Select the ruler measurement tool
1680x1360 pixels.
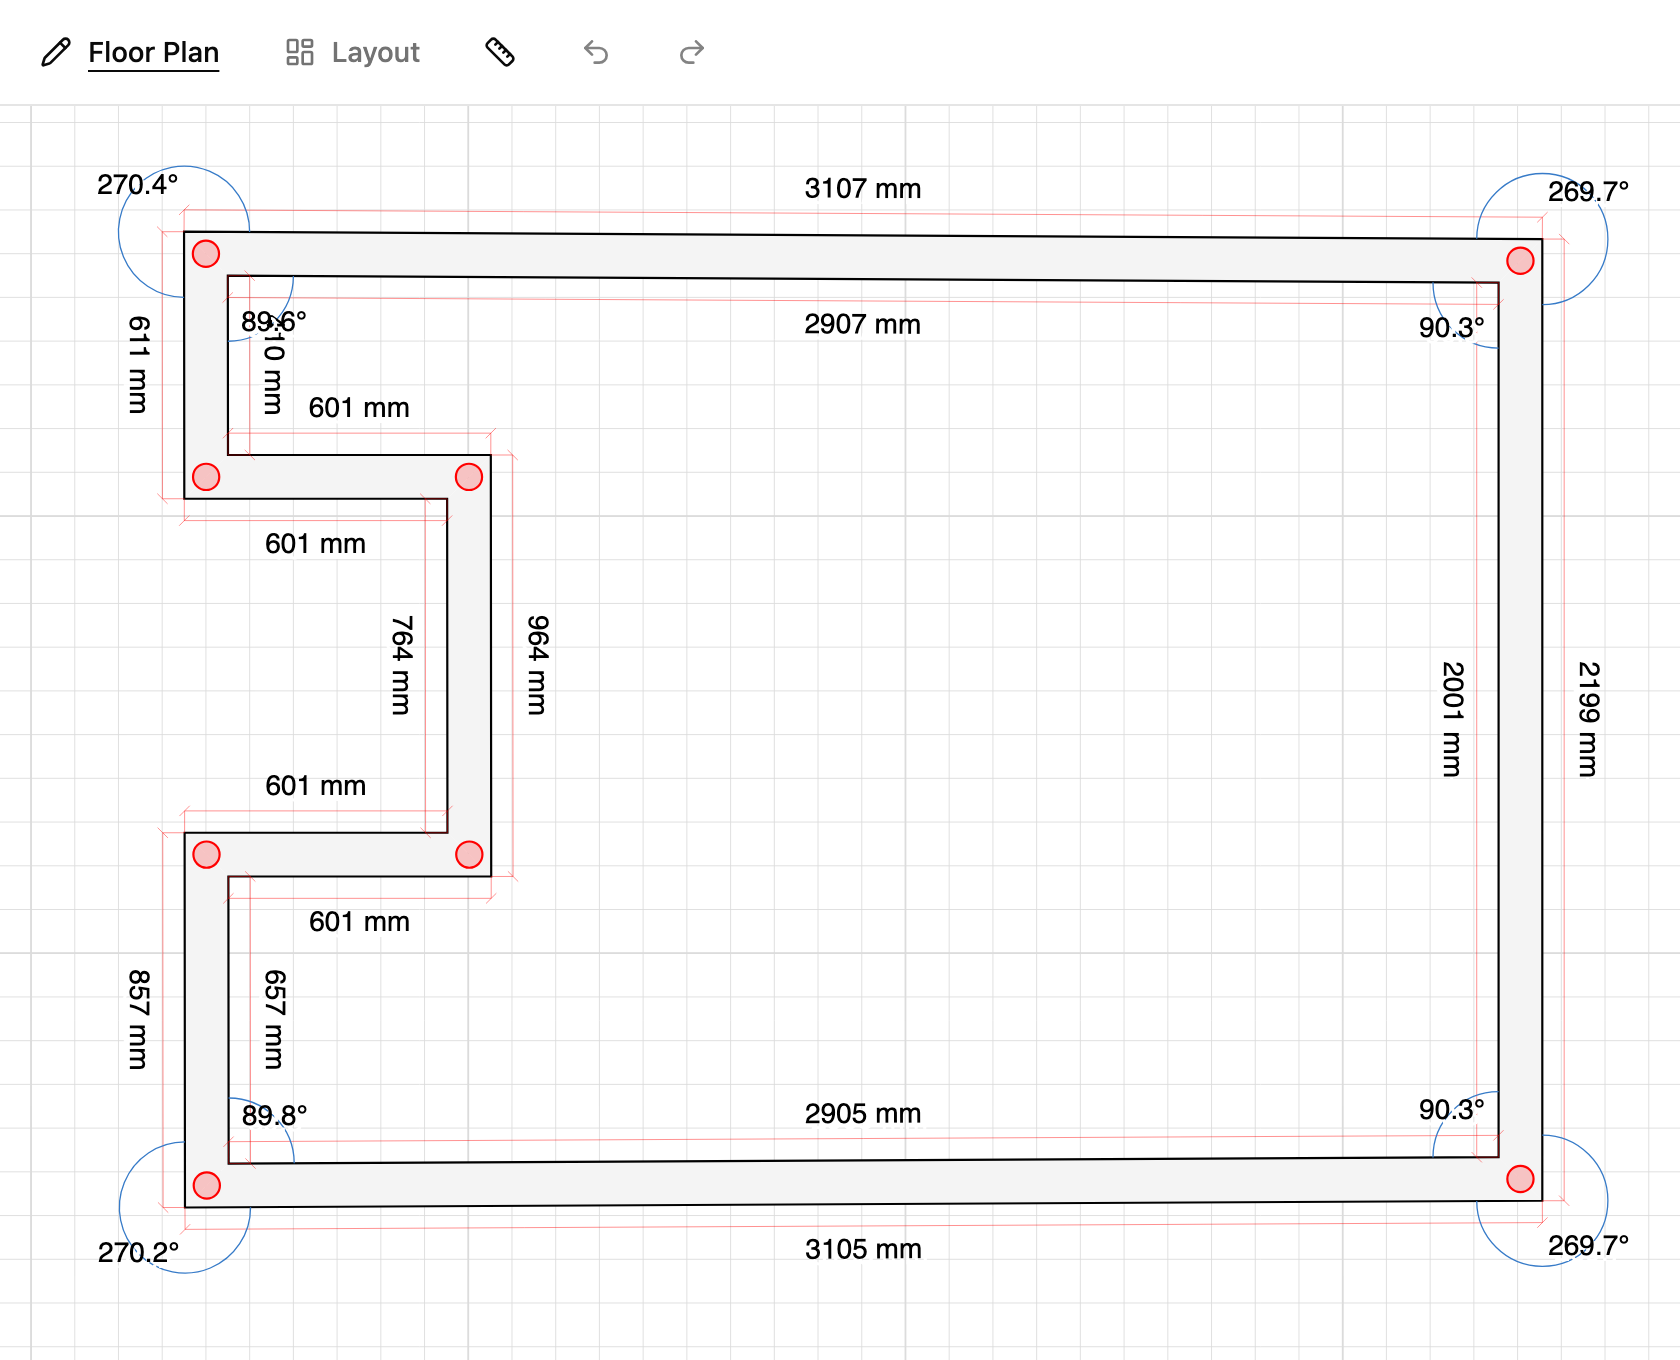click(500, 52)
